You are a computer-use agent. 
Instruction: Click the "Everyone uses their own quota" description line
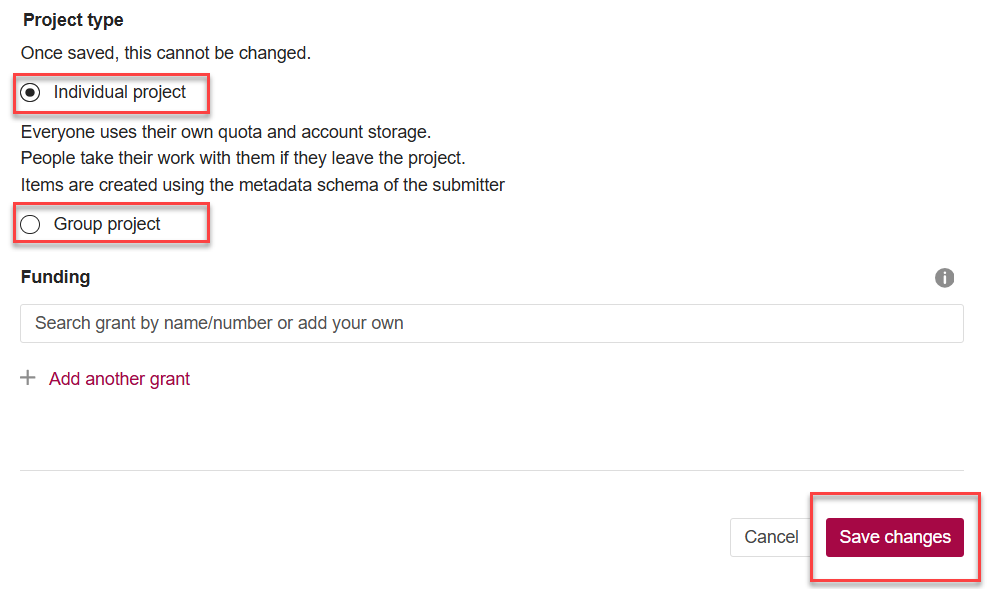click(225, 132)
